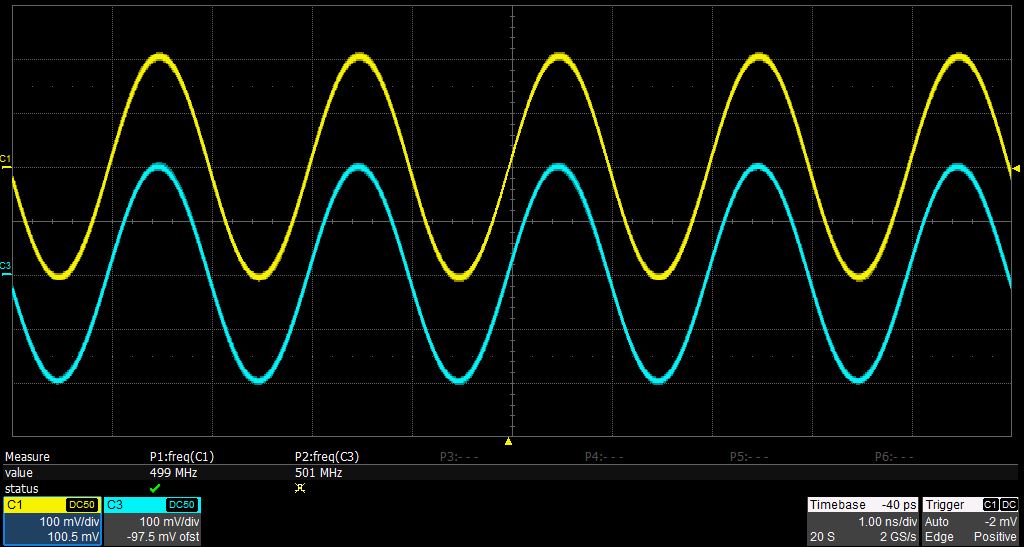Click the green checkmark status under P1
Screen dimensions: 1024x547
coord(155,488)
